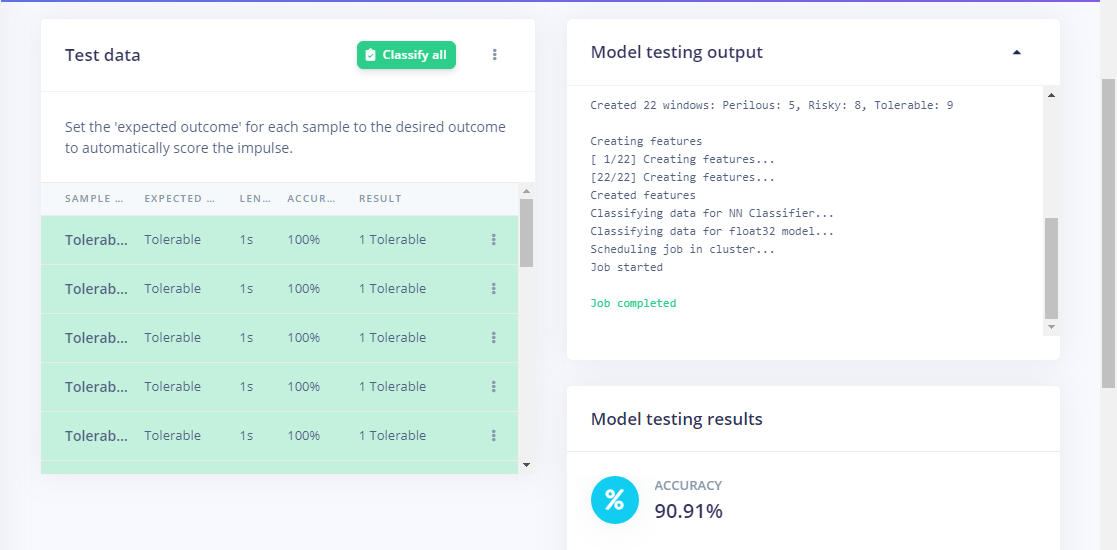This screenshot has height=550, width=1117.
Task: Click the Accuracy column header
Action: coord(311,199)
